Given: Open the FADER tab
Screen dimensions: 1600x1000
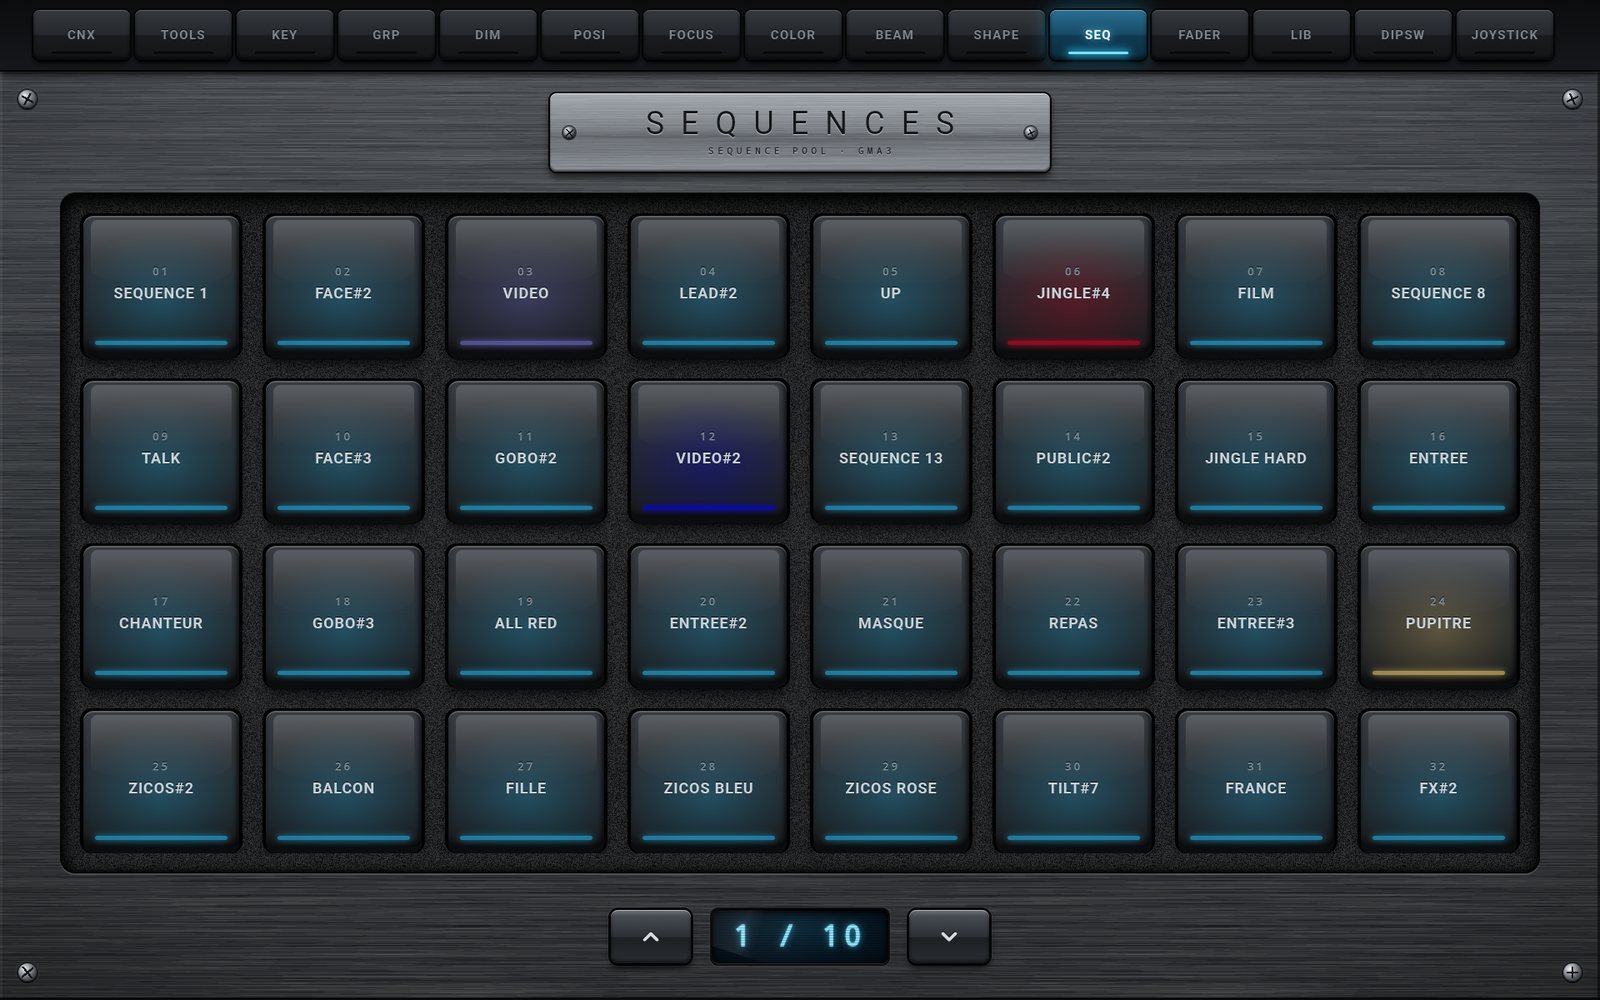Looking at the screenshot, I should point(1199,35).
